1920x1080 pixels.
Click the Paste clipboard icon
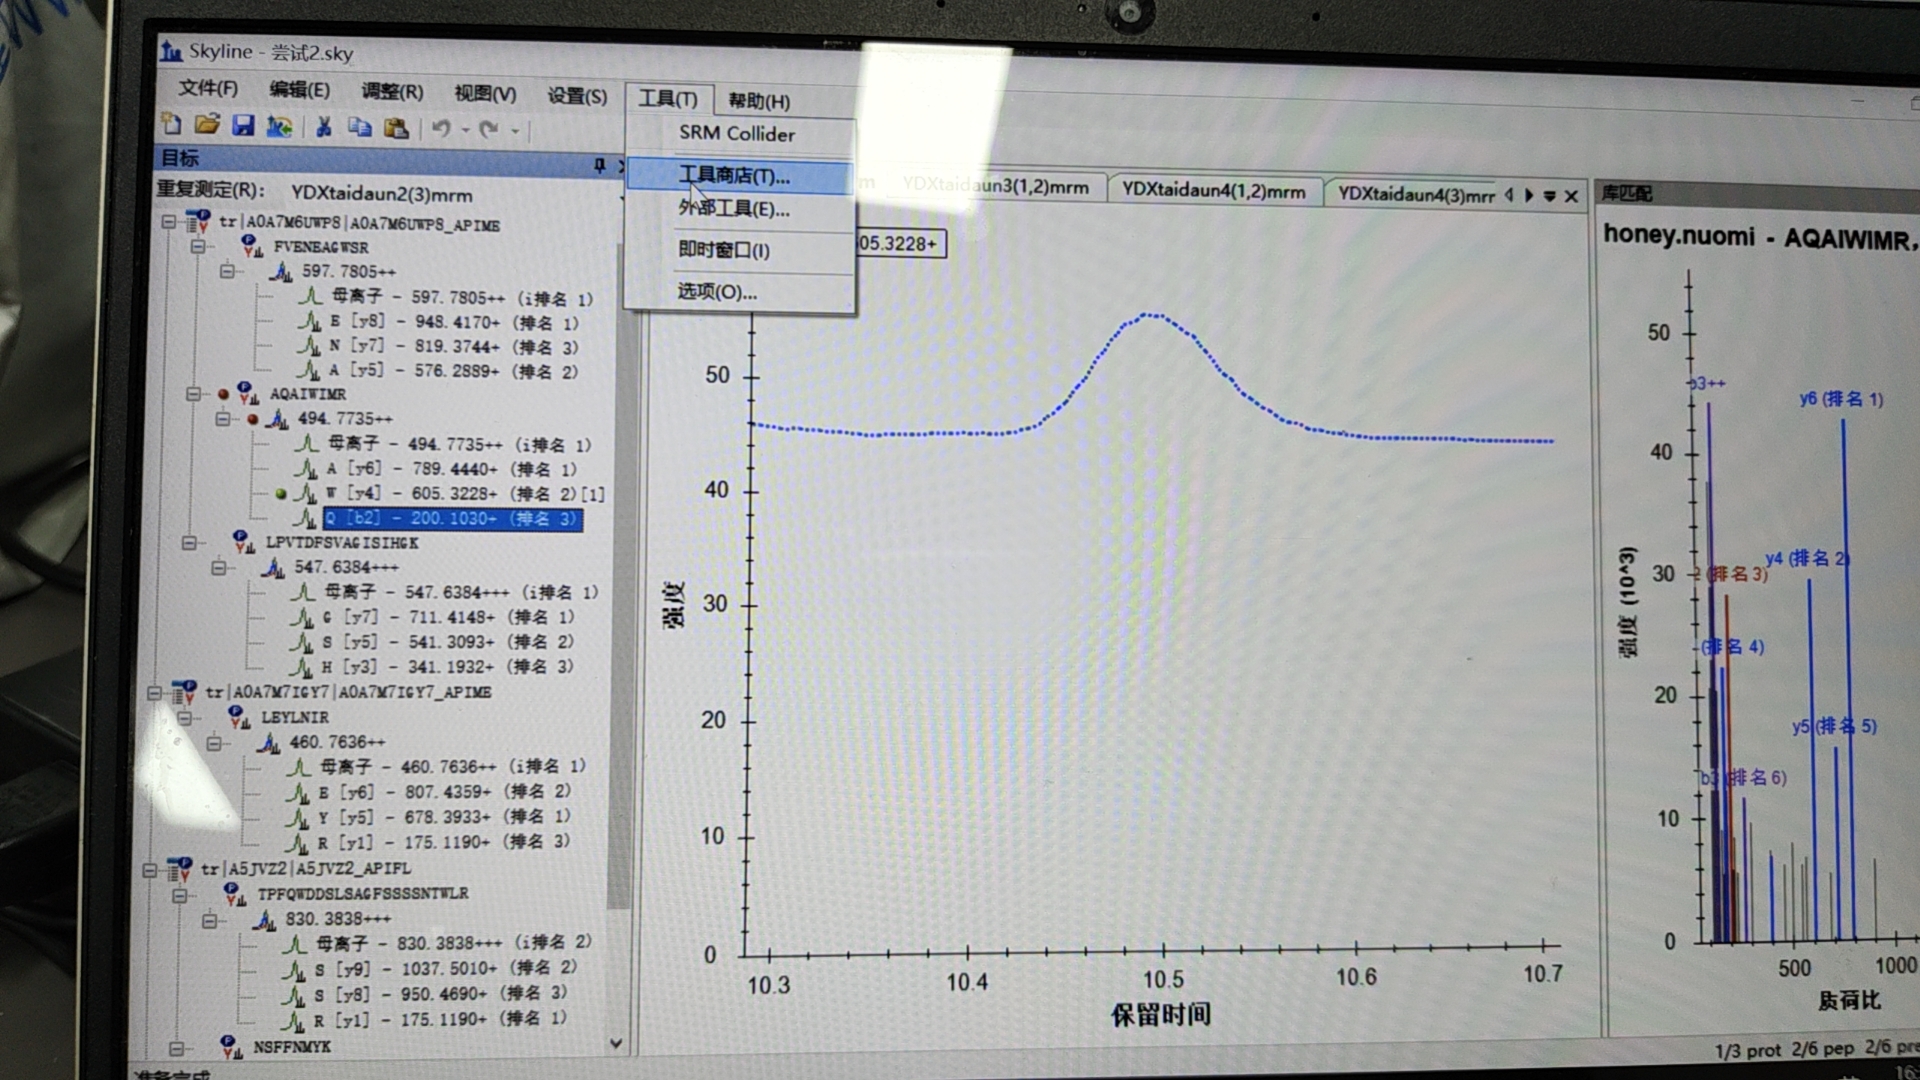[x=397, y=128]
